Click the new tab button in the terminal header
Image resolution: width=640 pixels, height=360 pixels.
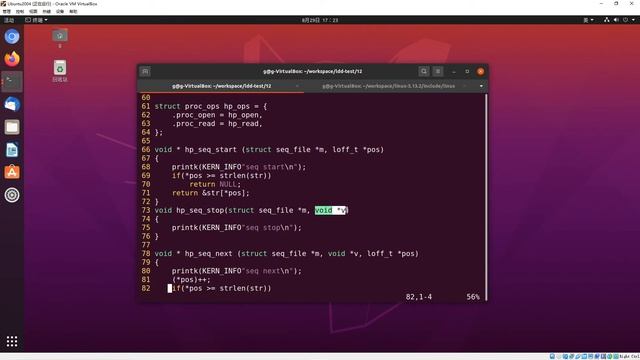click(x=145, y=71)
